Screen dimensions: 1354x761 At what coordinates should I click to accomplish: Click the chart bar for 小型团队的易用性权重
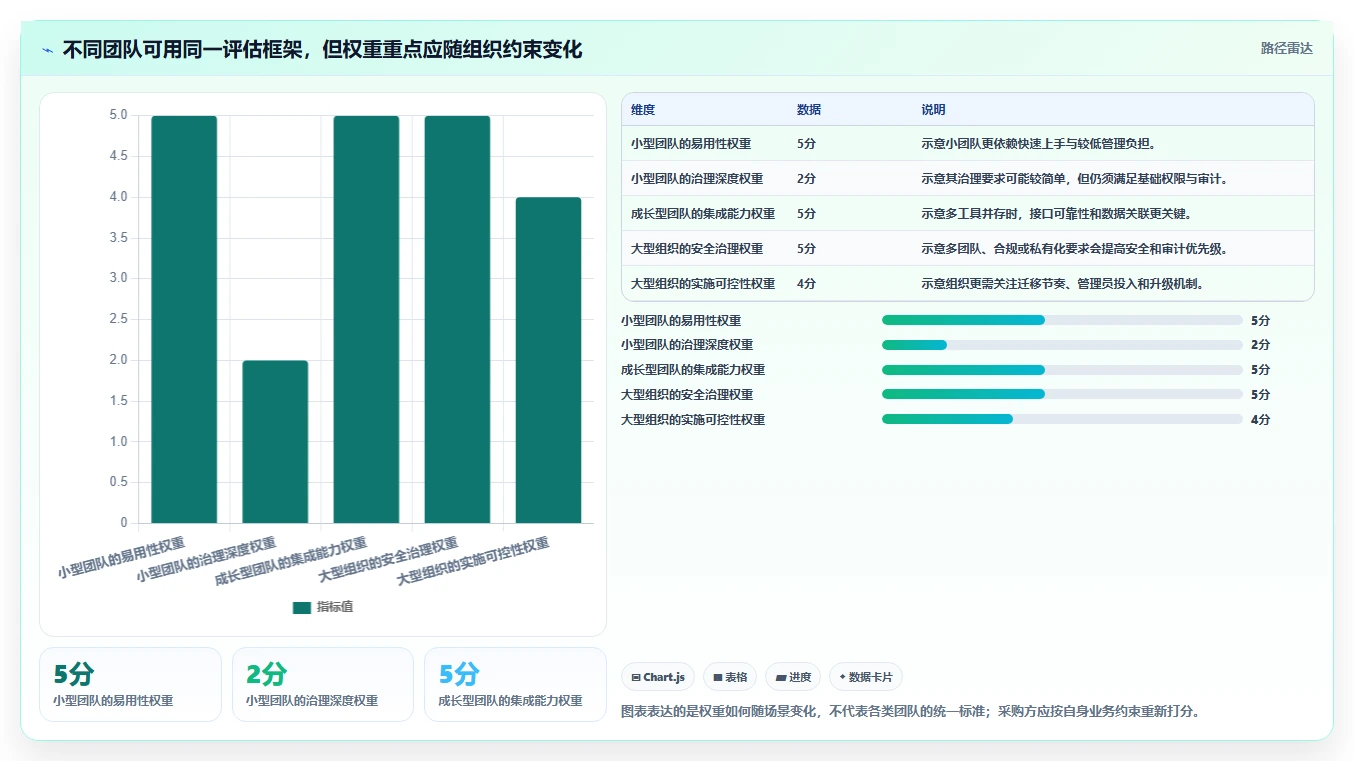pos(184,319)
